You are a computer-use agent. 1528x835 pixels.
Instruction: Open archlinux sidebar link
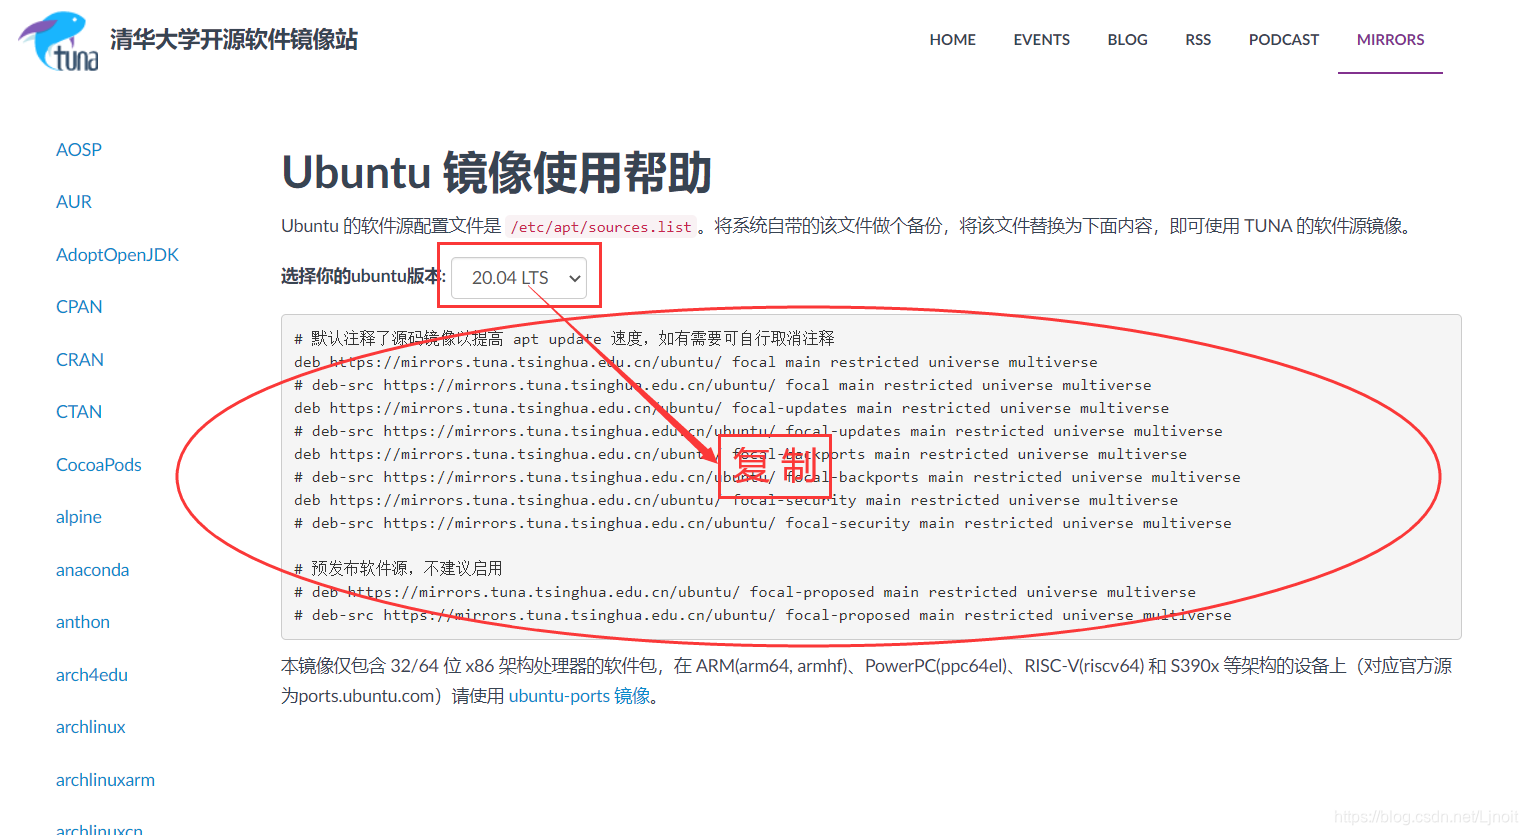click(x=91, y=727)
